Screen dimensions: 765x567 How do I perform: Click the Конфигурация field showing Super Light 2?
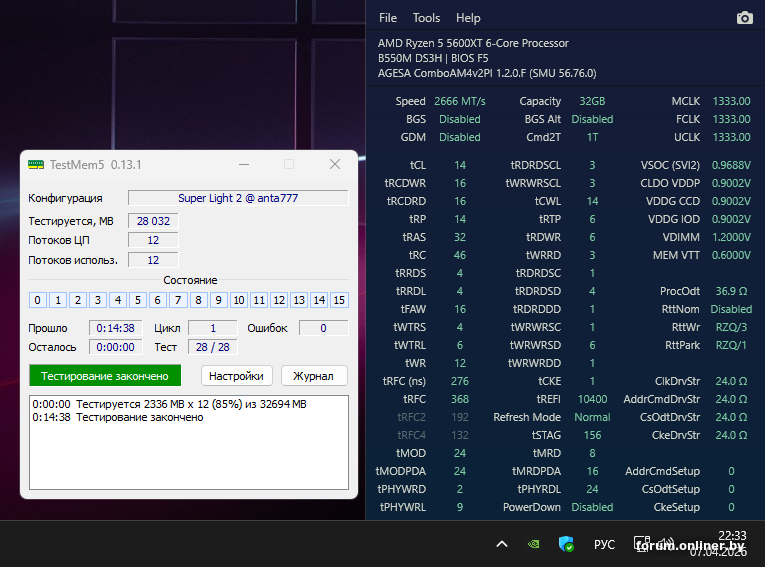coord(238,198)
